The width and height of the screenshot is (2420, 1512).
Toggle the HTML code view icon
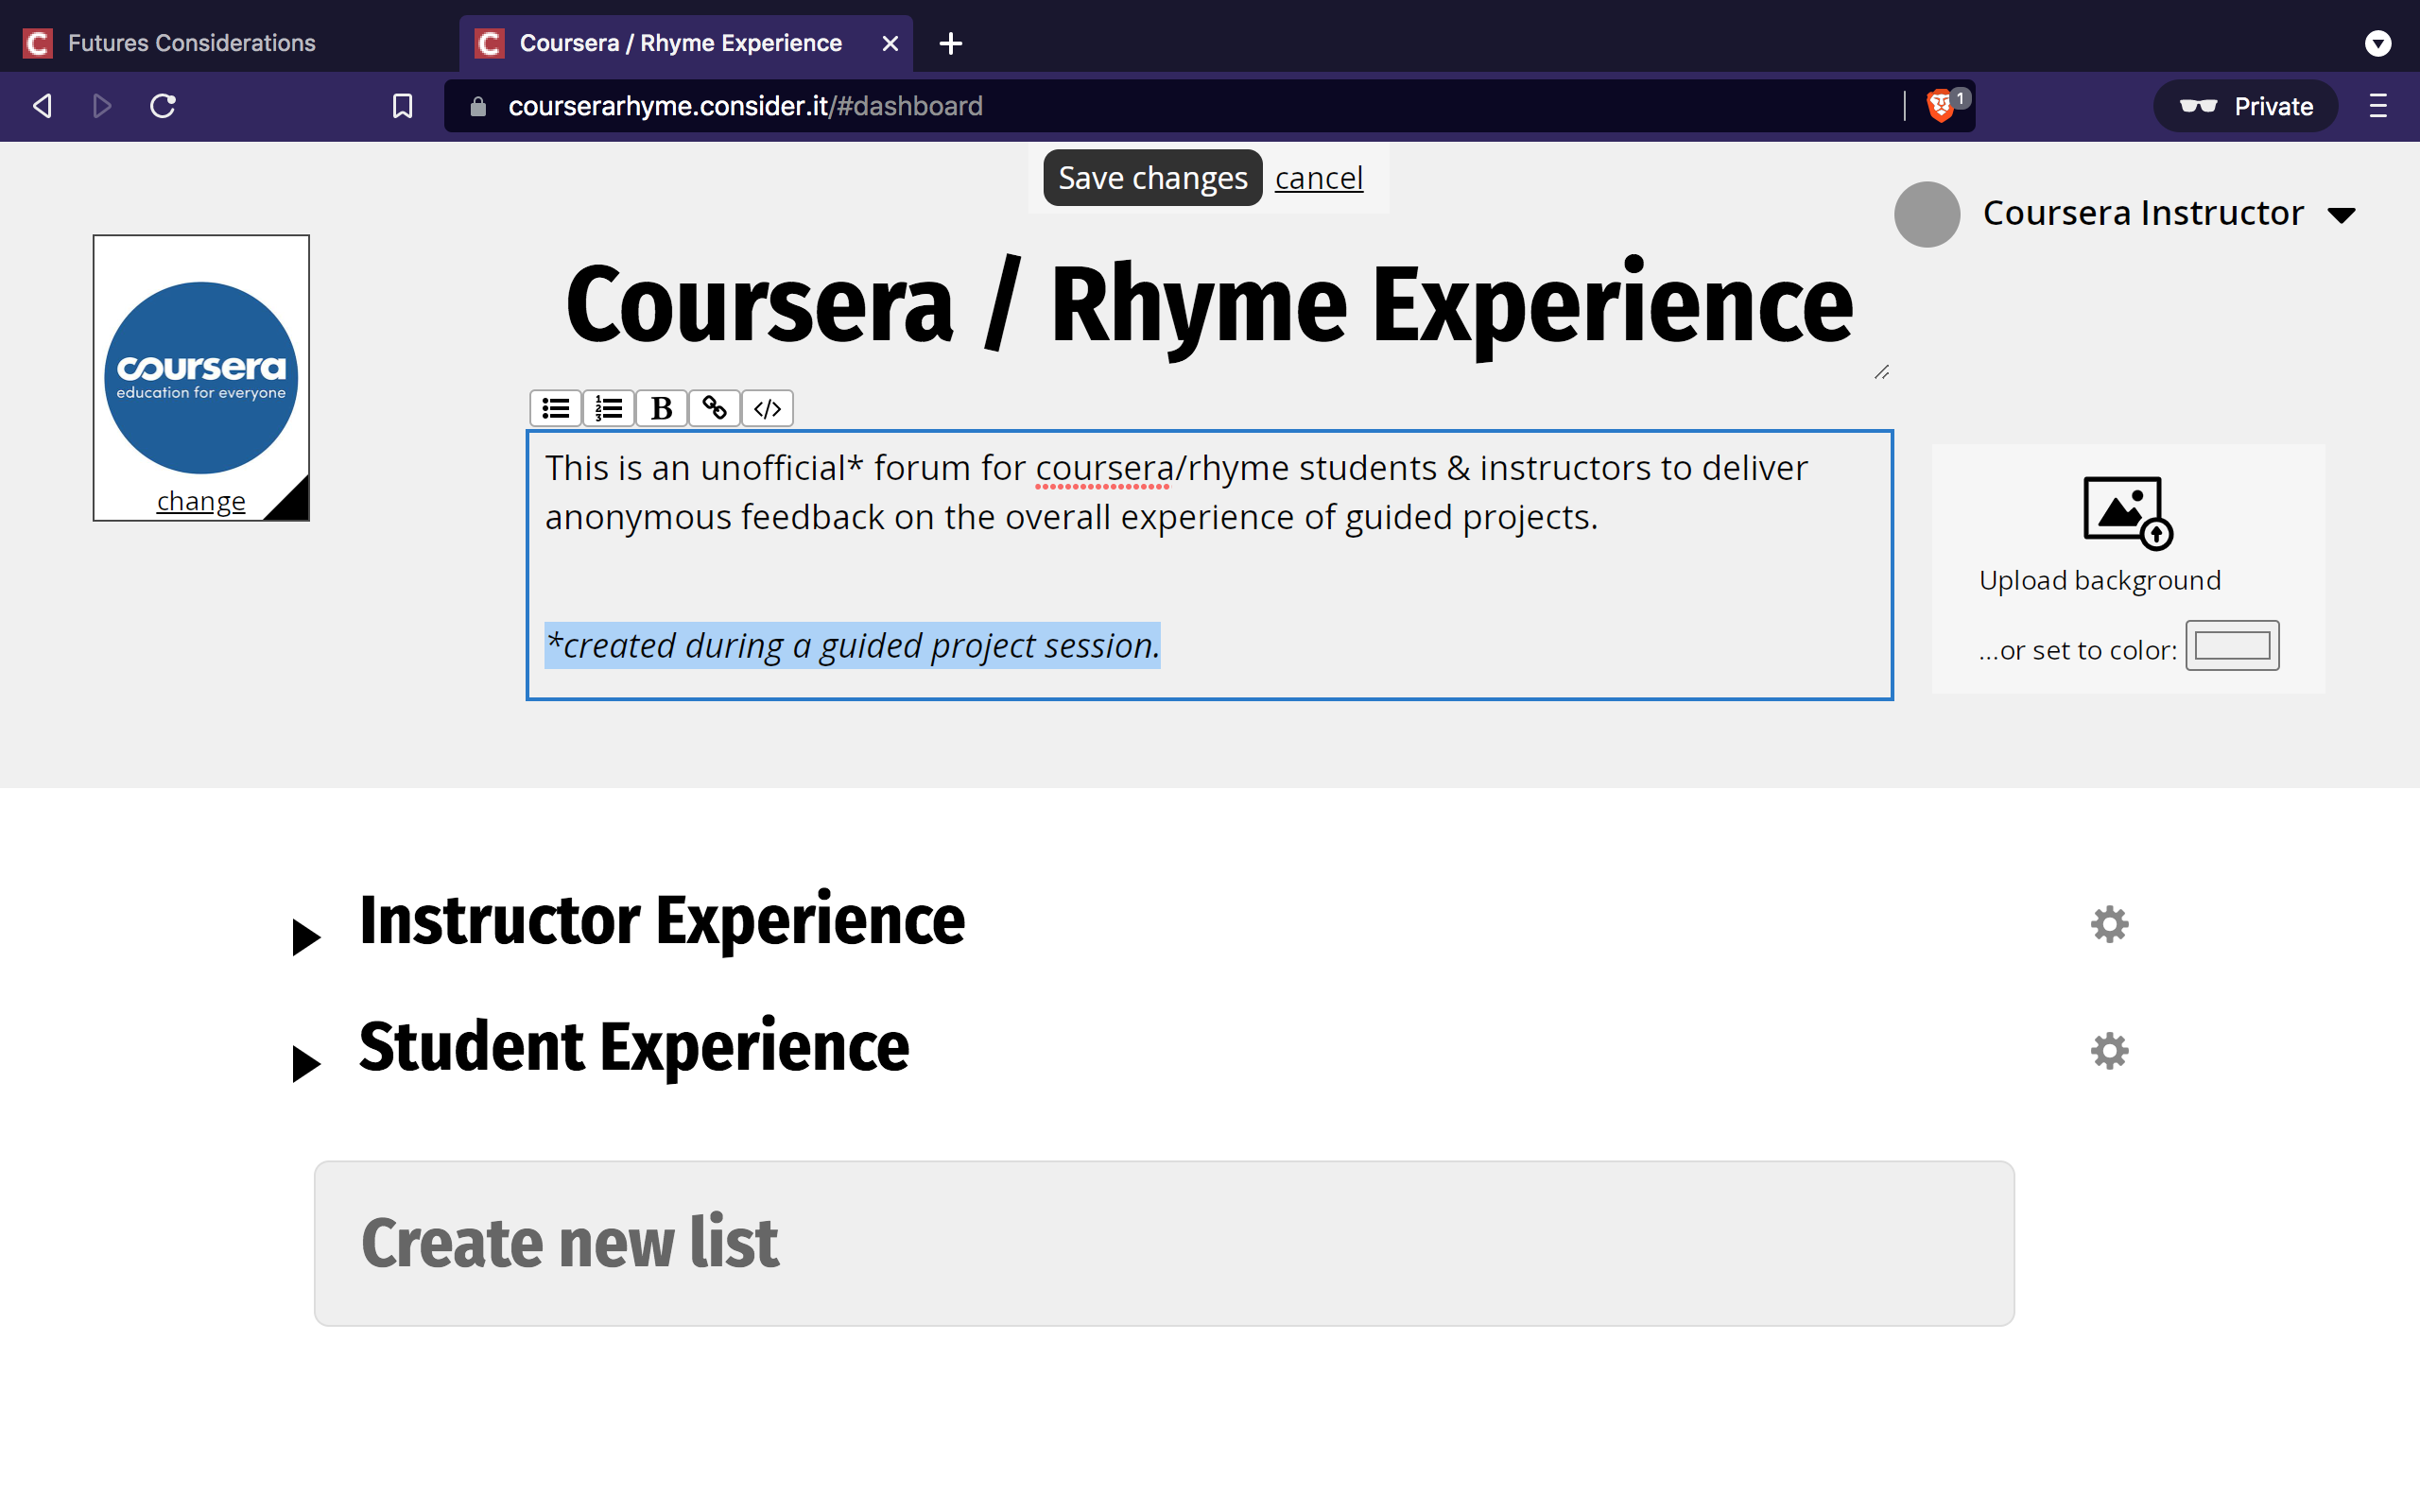point(767,408)
